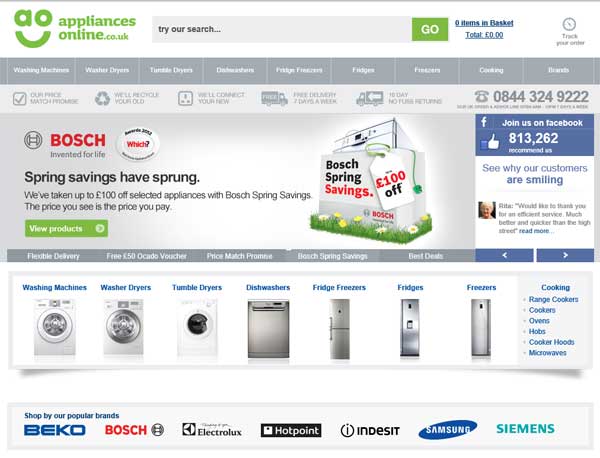Click into the try our search field
Screen dimensions: 600x458
pyautogui.click(x=282, y=29)
